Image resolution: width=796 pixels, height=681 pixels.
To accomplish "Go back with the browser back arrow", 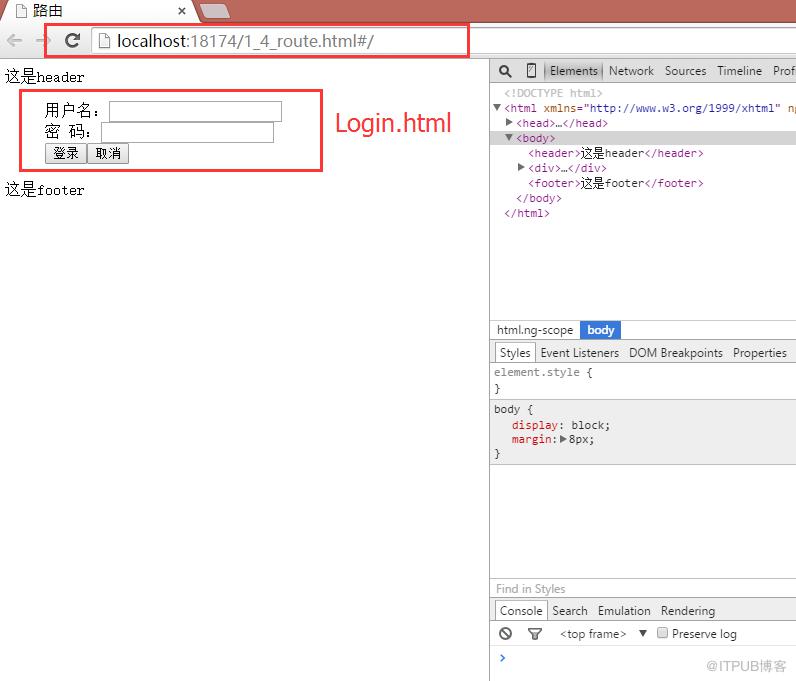I will click(x=15, y=40).
